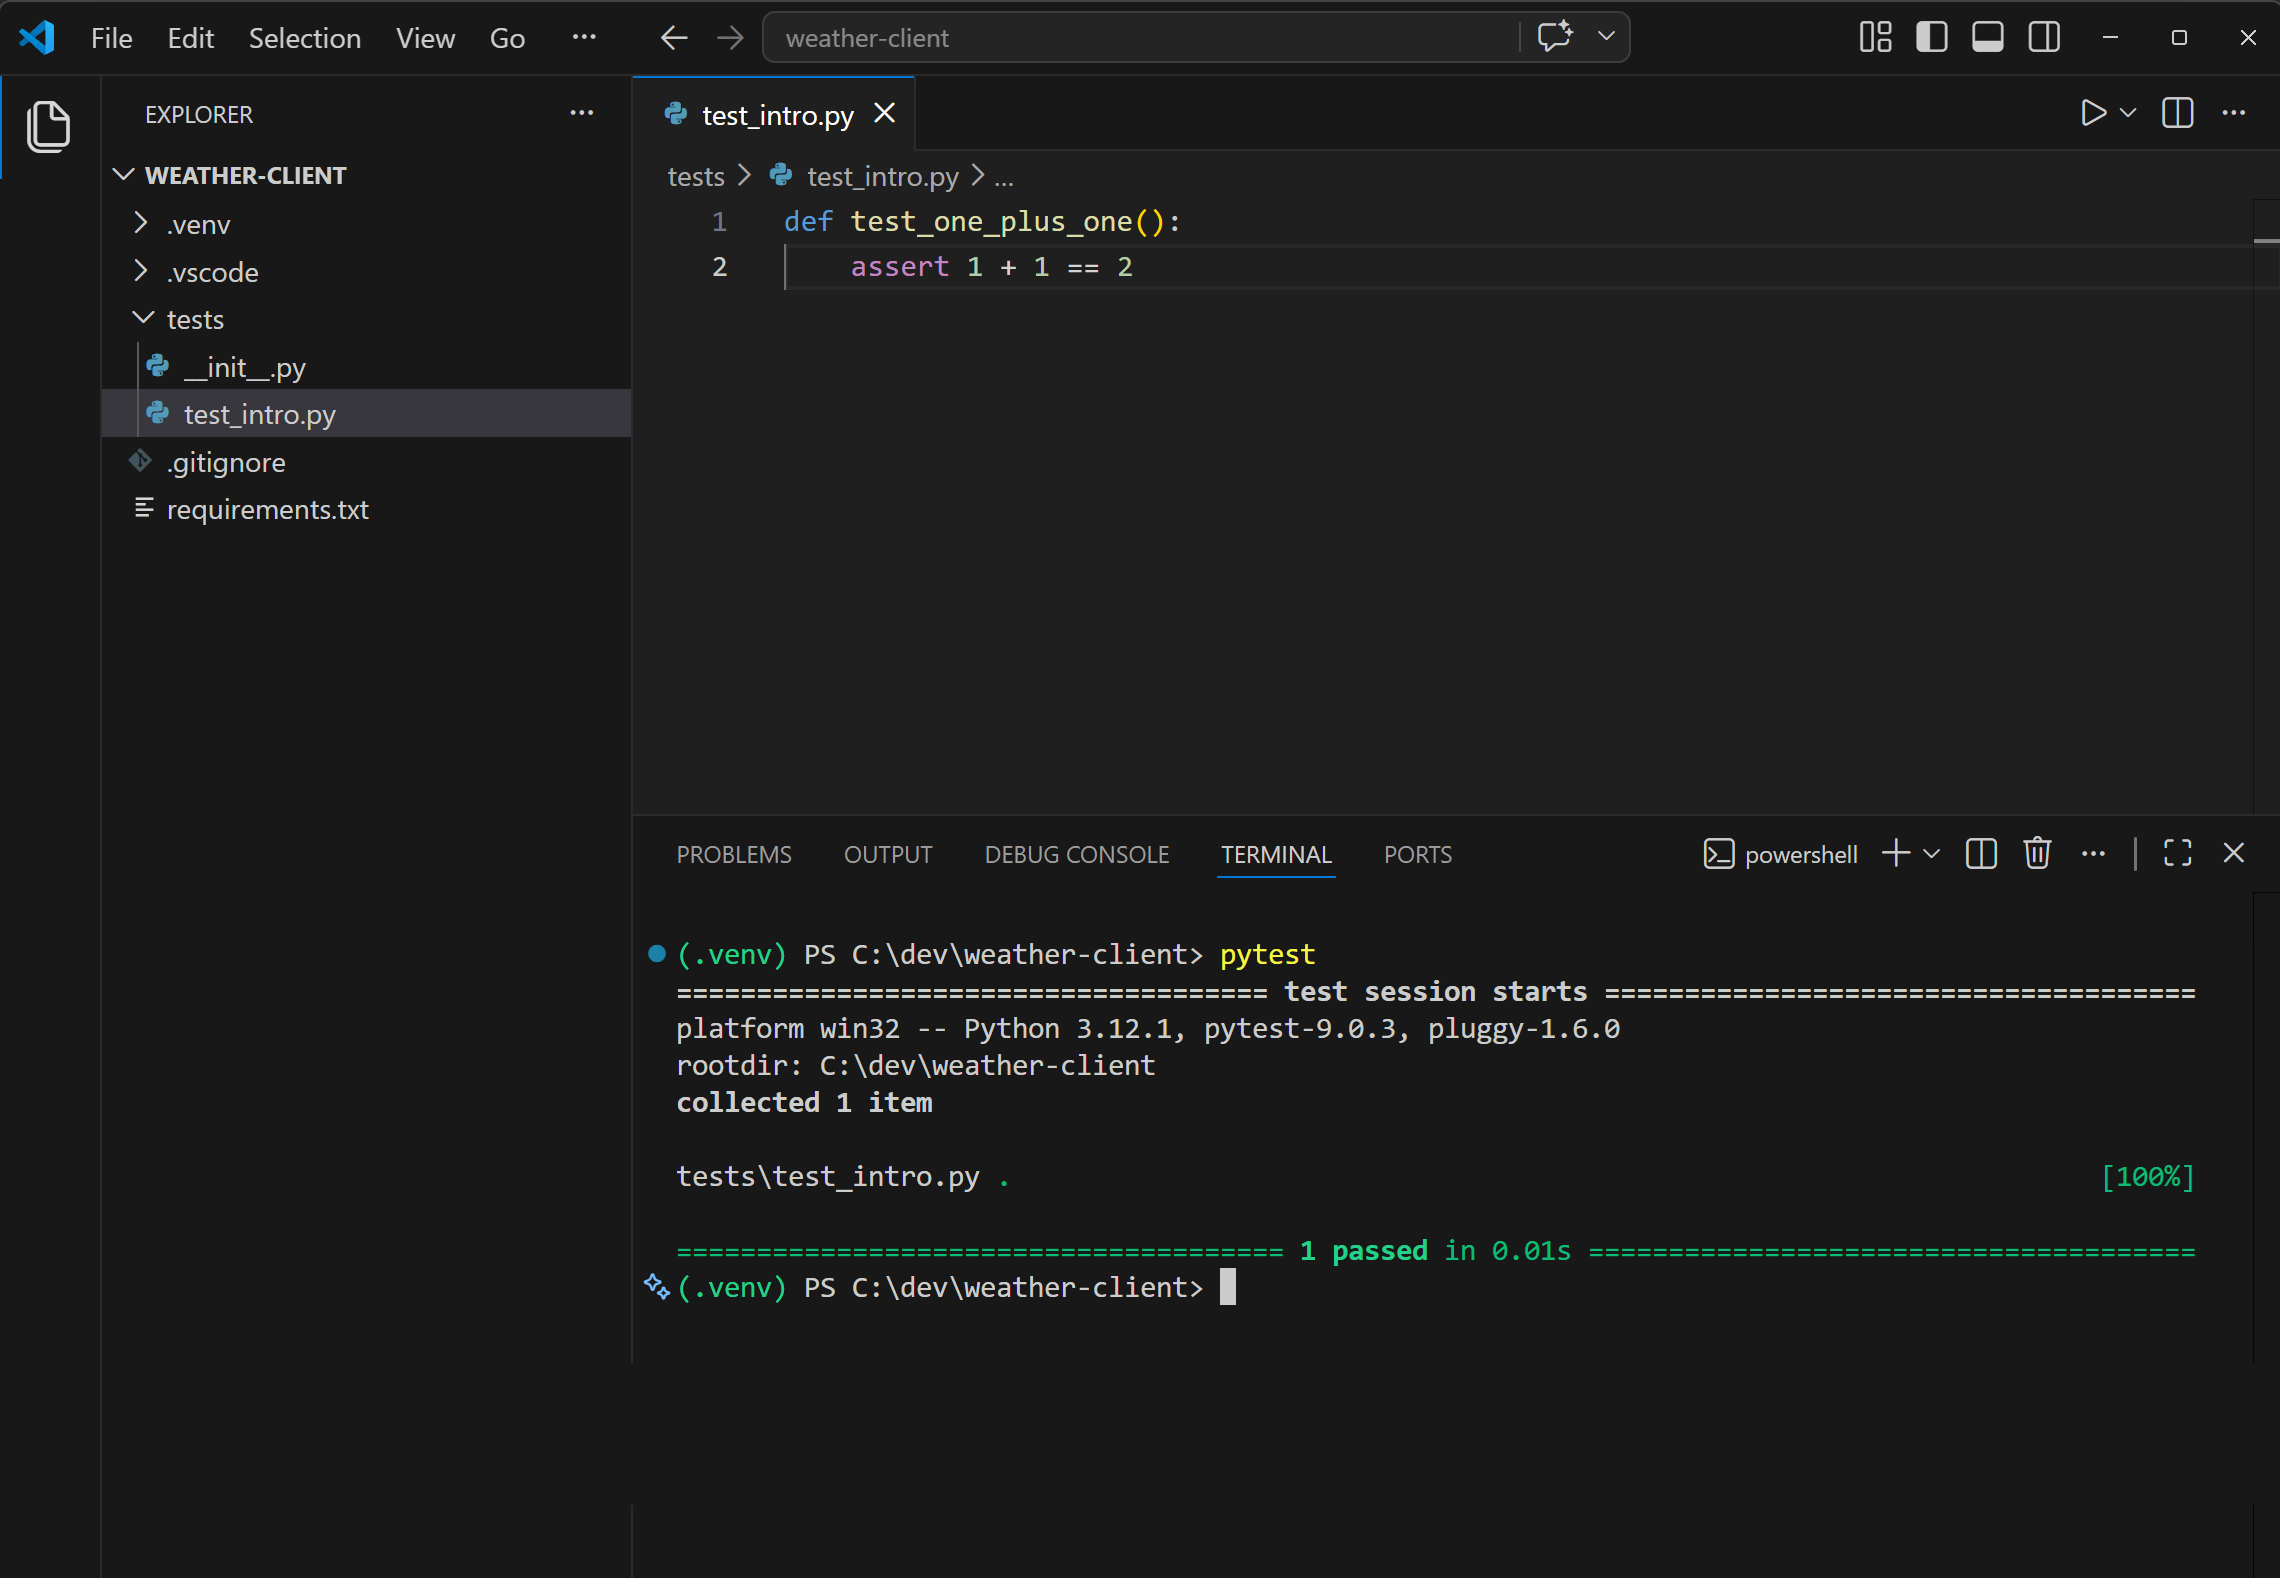Kill the terminal with trash icon
This screenshot has height=1578, width=2280.
tap(2037, 854)
